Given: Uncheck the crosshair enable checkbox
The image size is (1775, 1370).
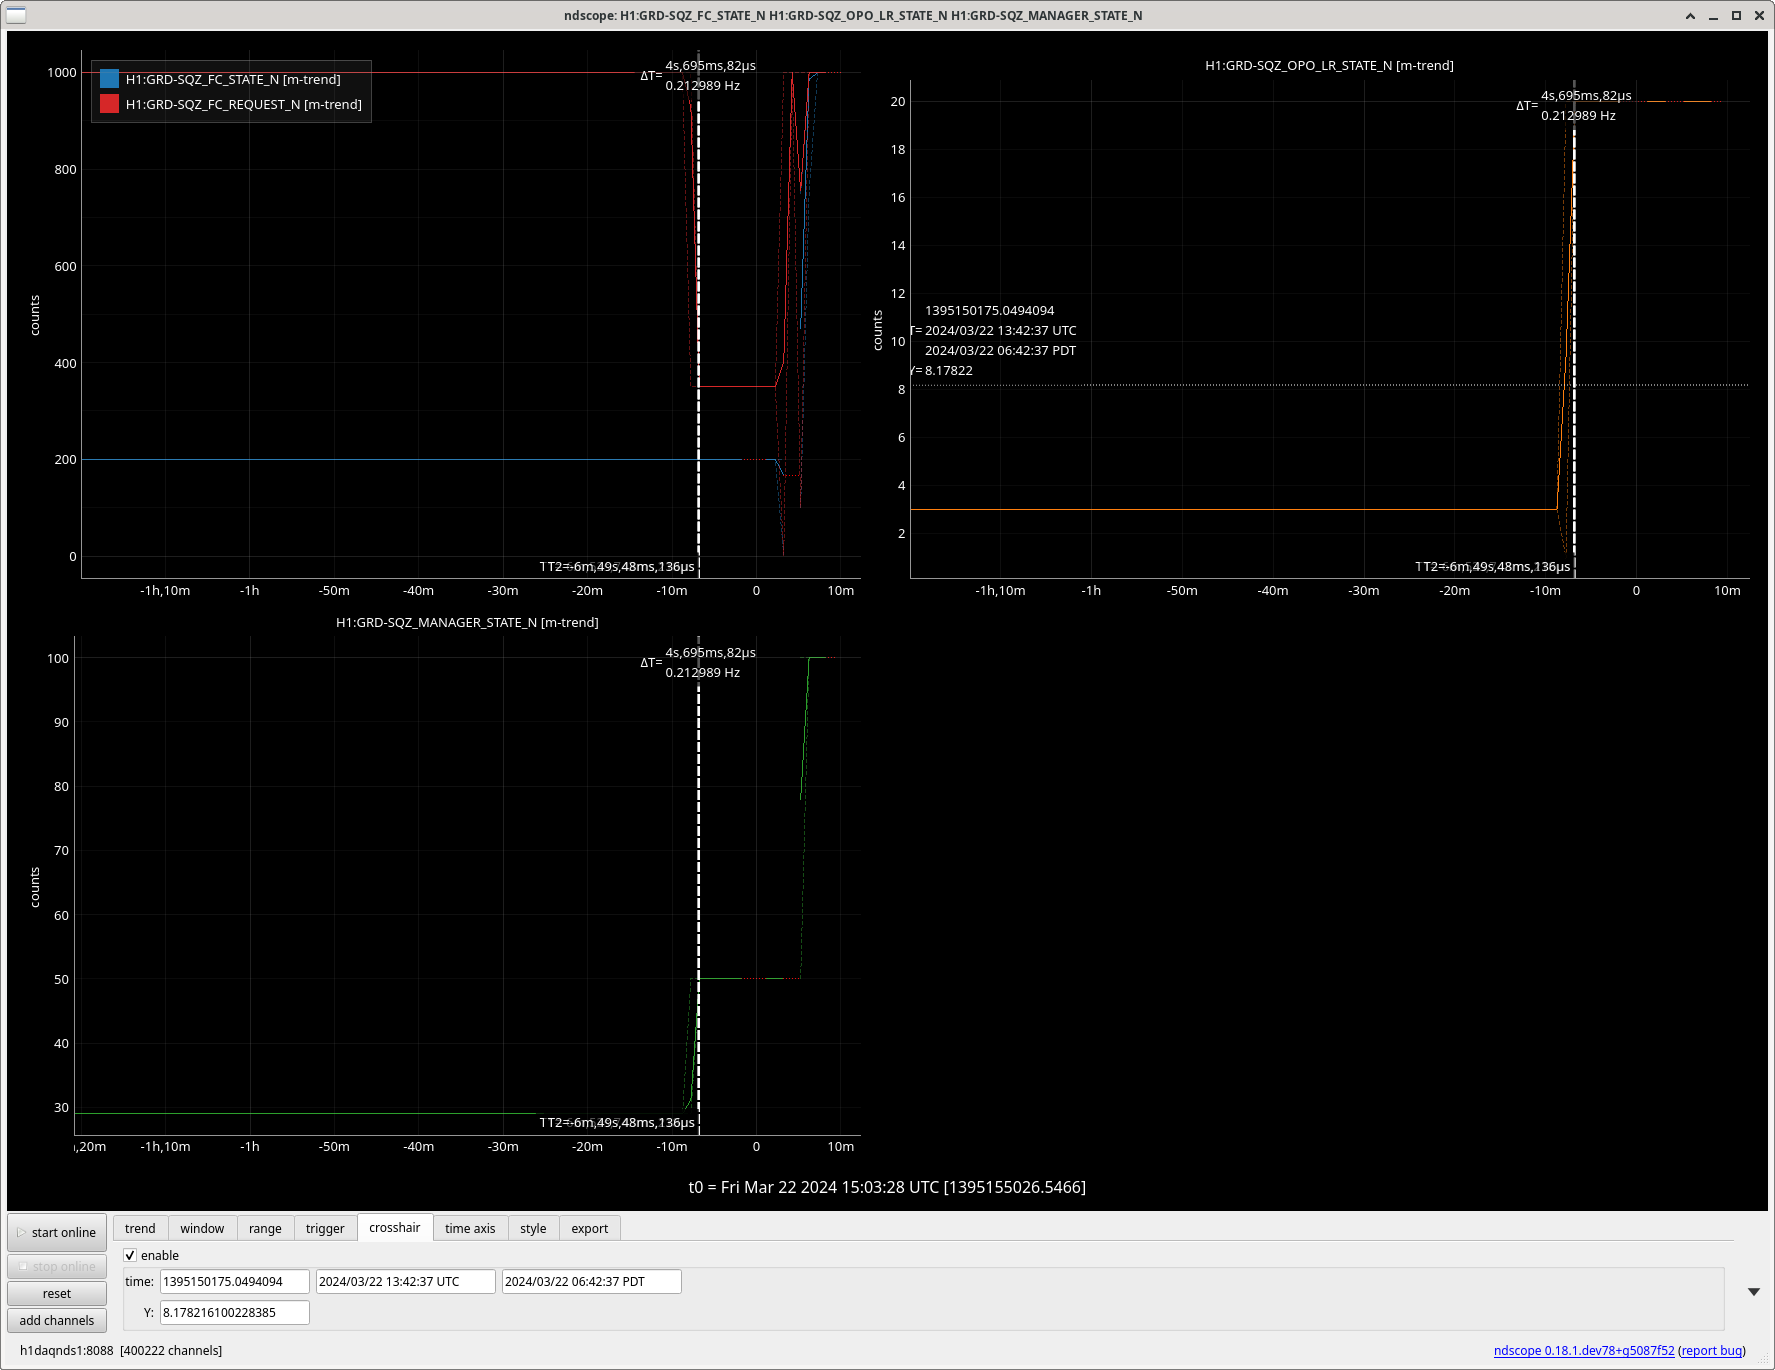Looking at the screenshot, I should [x=130, y=1255].
